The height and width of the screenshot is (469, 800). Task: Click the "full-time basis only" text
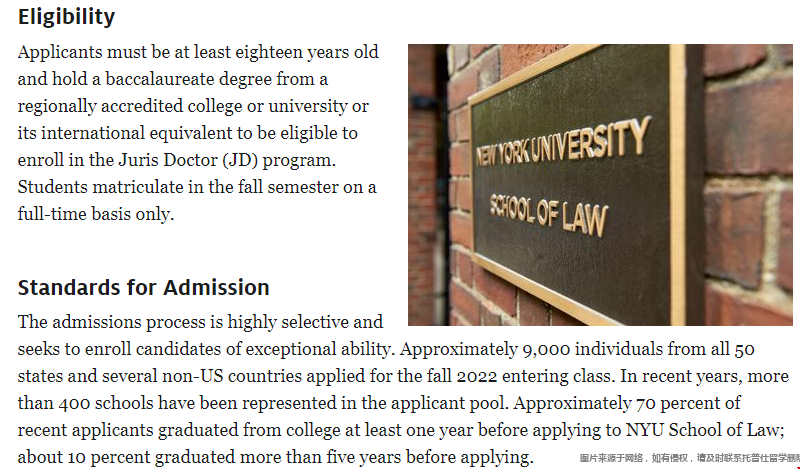click(x=93, y=214)
